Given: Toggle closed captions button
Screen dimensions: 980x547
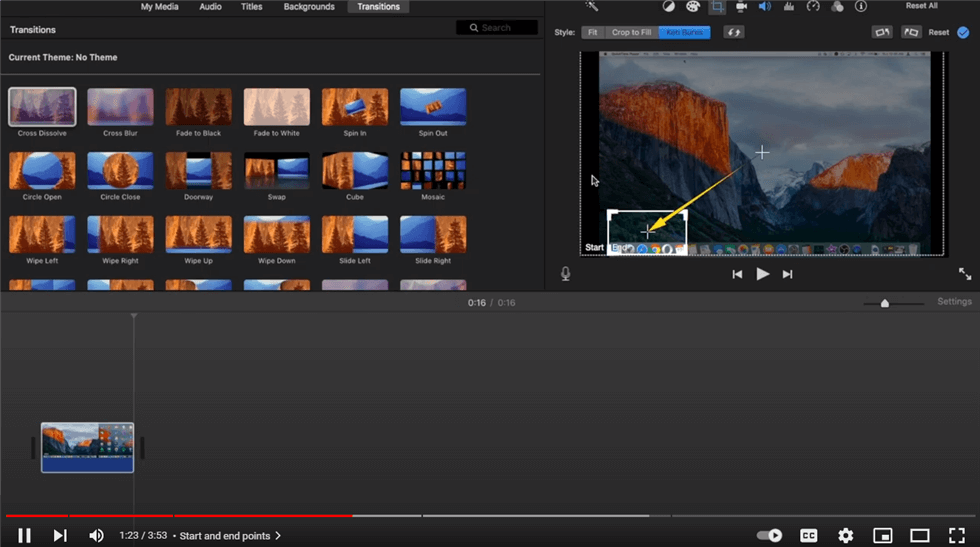Looking at the screenshot, I should pos(809,536).
